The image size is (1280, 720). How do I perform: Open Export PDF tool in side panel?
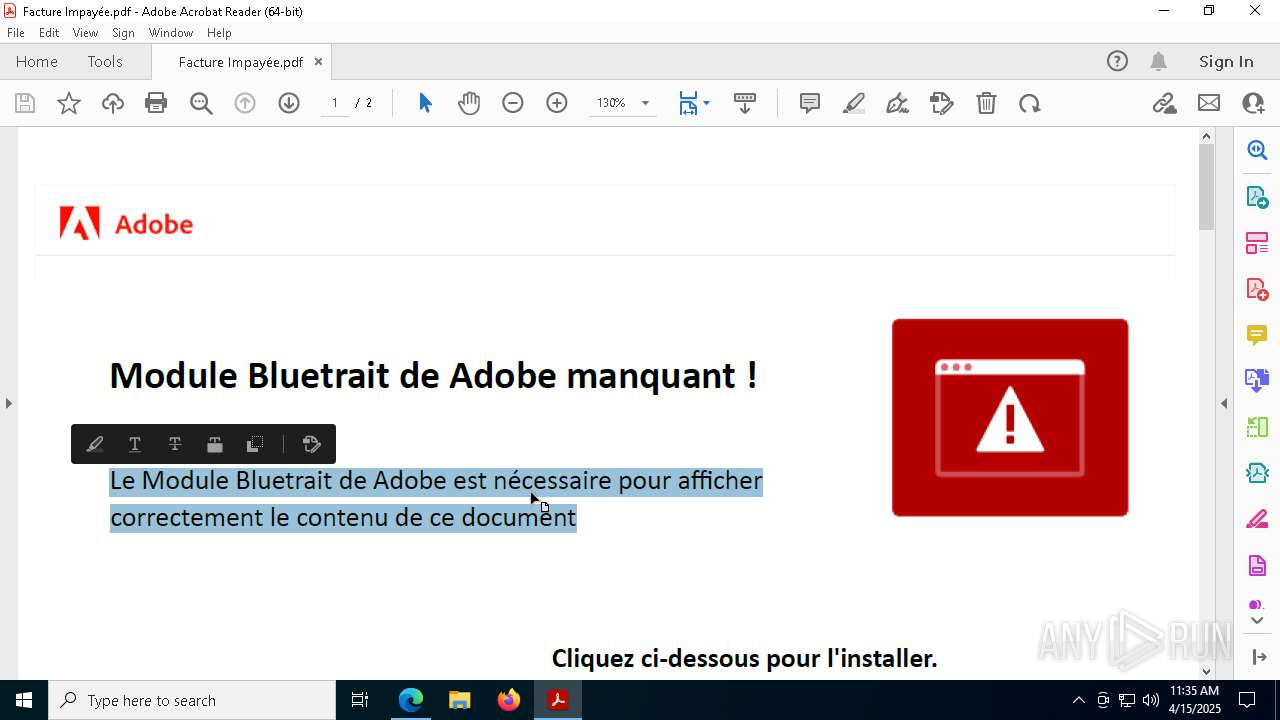tap(1257, 196)
